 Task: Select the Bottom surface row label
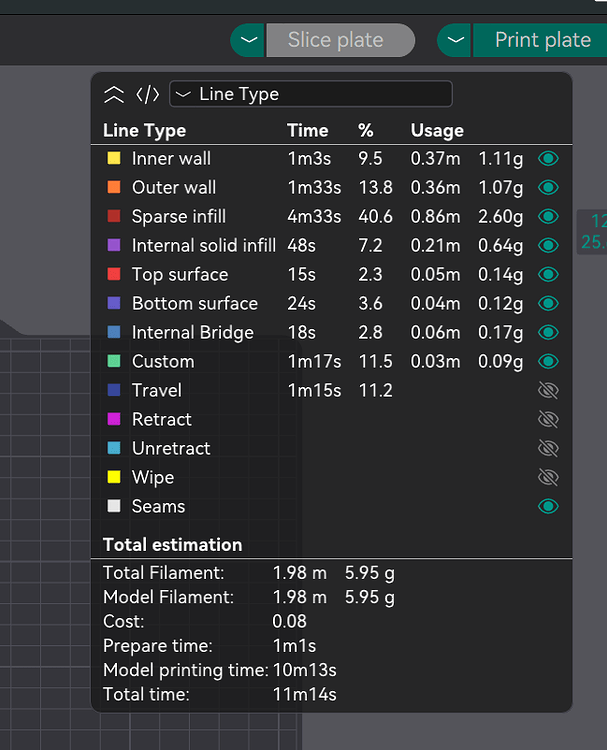tap(195, 304)
